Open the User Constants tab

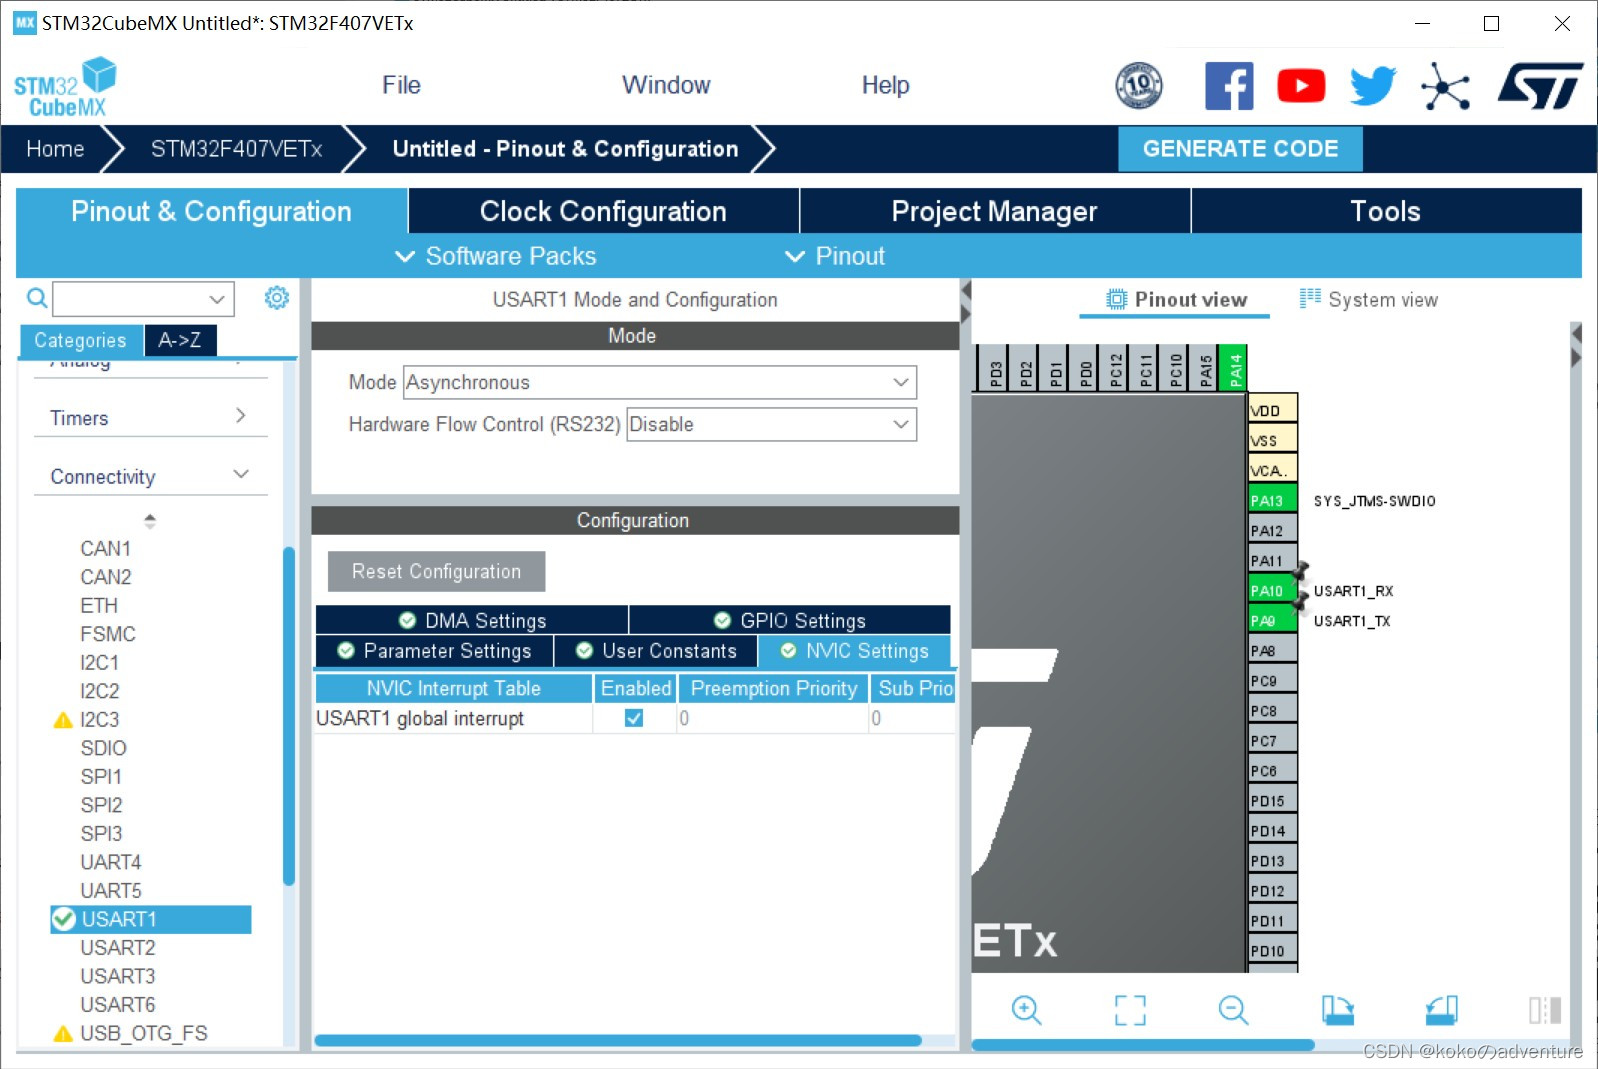tap(656, 651)
